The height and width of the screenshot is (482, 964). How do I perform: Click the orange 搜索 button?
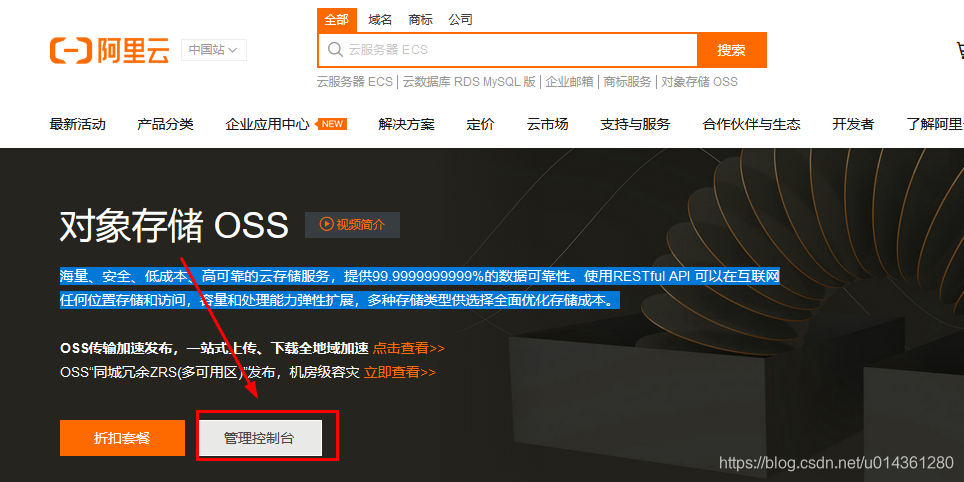pyautogui.click(x=732, y=50)
